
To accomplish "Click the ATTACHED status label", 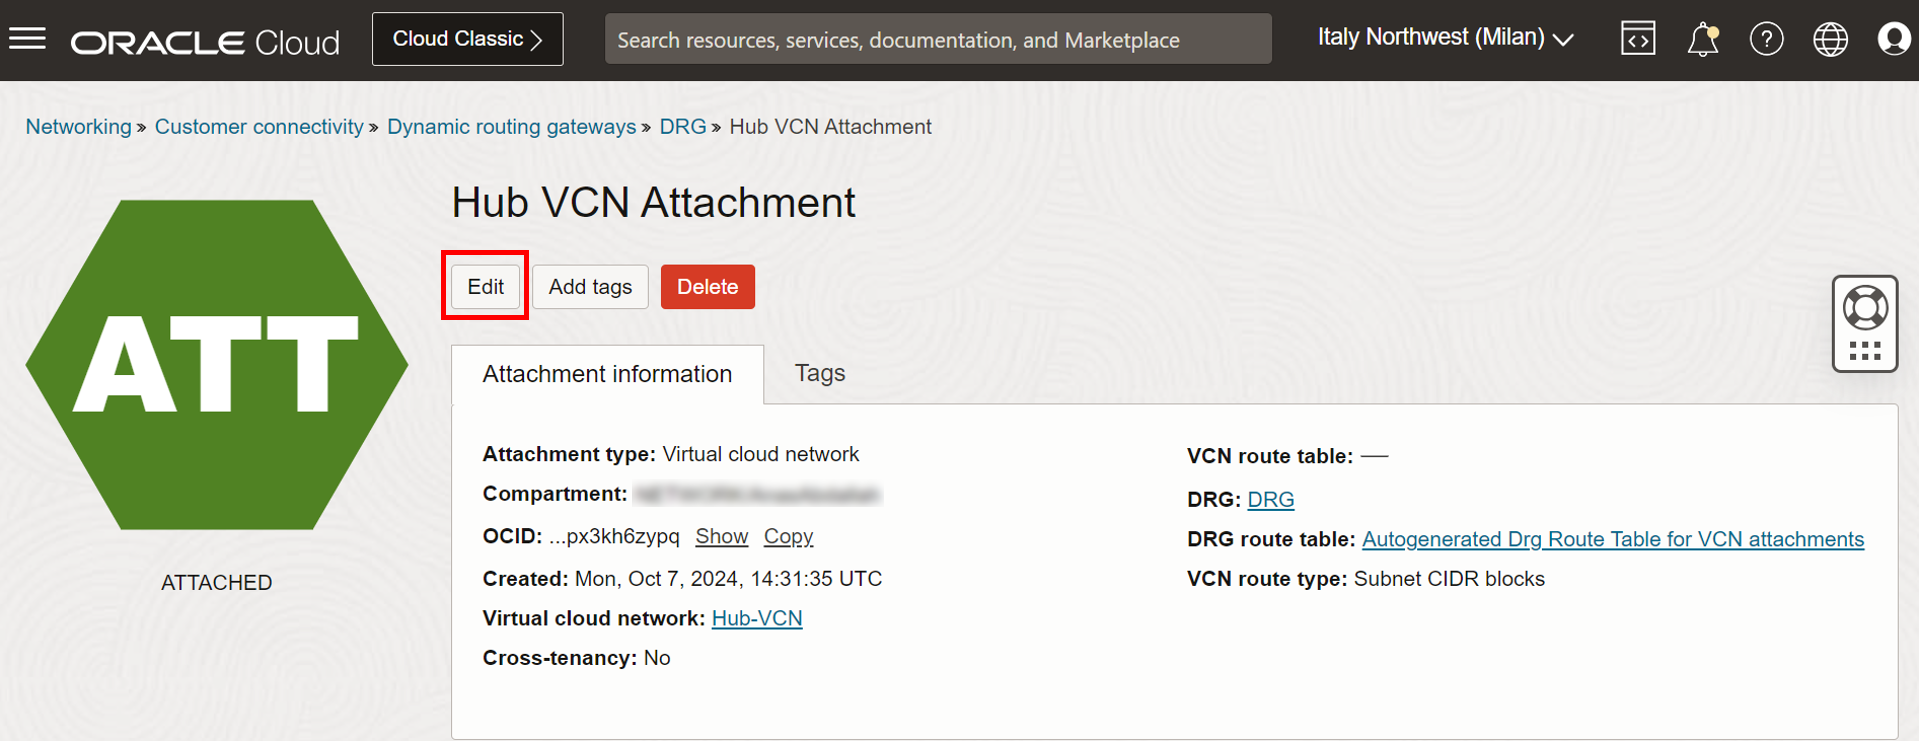I will coord(217,583).
